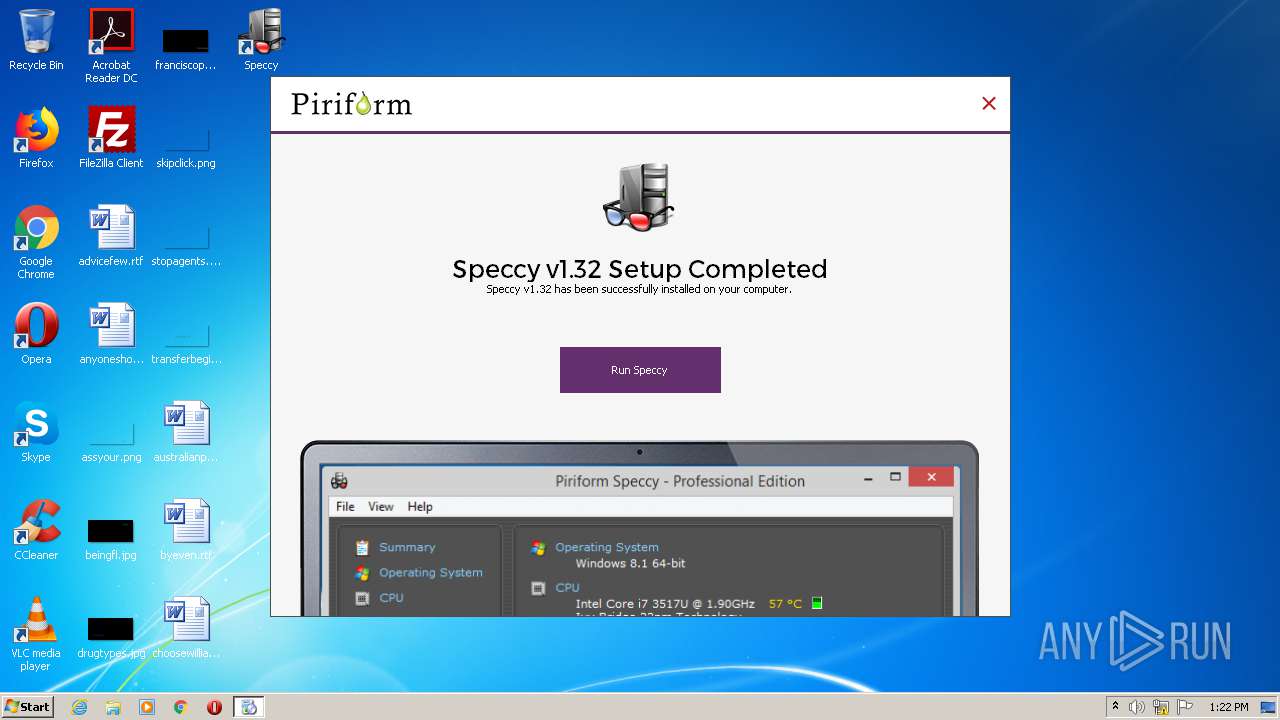
Task: Select the CCleaner desktop shortcut
Action: pyautogui.click(x=36, y=530)
